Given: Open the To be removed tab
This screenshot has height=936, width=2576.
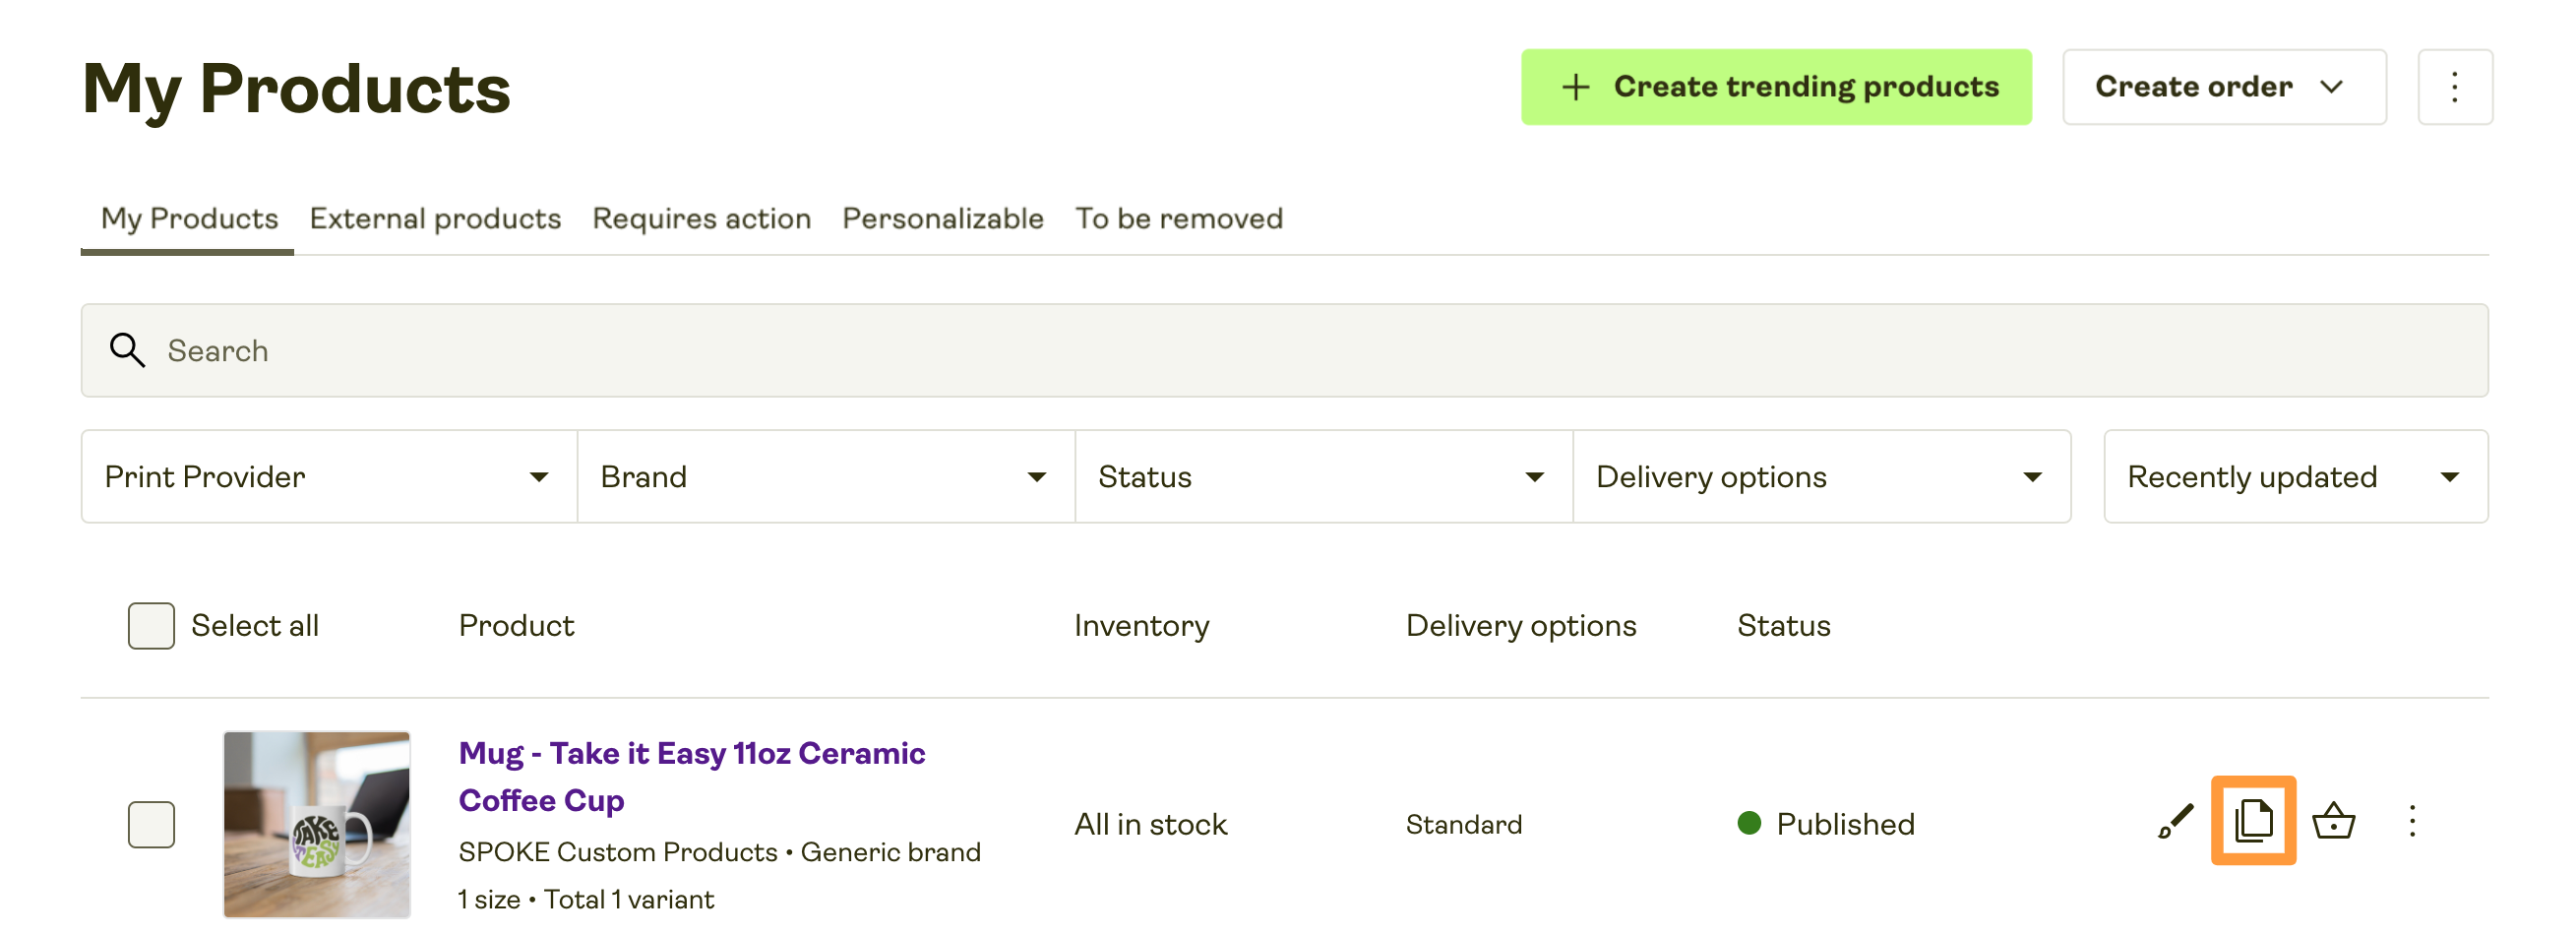Looking at the screenshot, I should pos(1180,218).
